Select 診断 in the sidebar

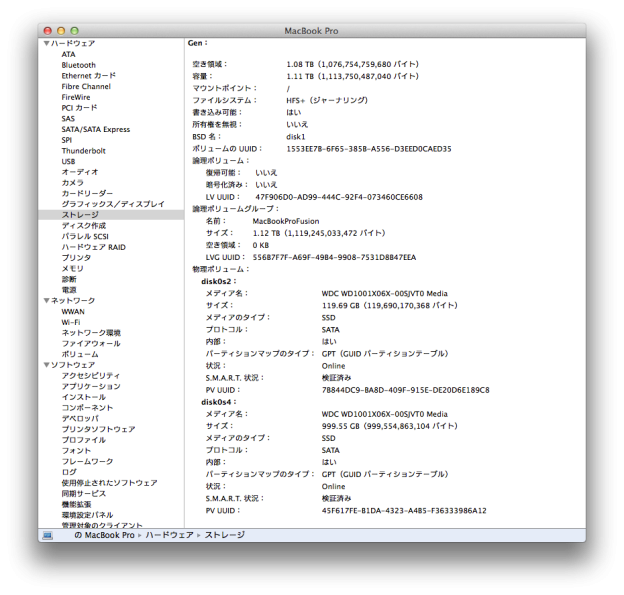tap(69, 279)
